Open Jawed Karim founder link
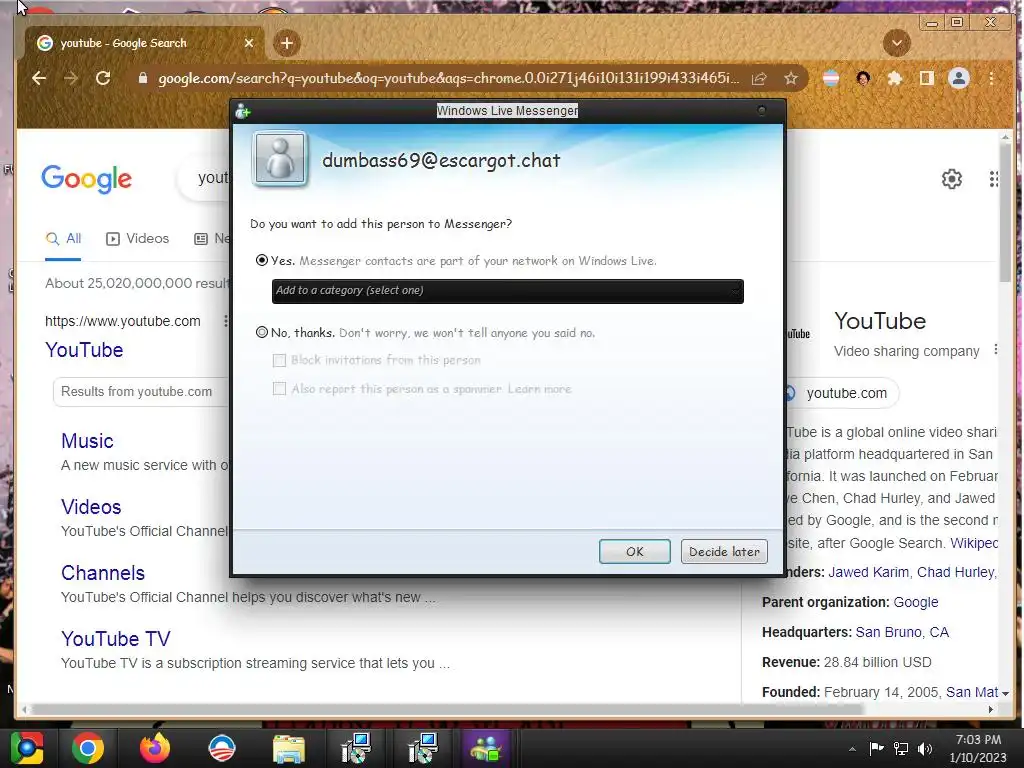Screen dimensions: 1024x768 (869, 572)
